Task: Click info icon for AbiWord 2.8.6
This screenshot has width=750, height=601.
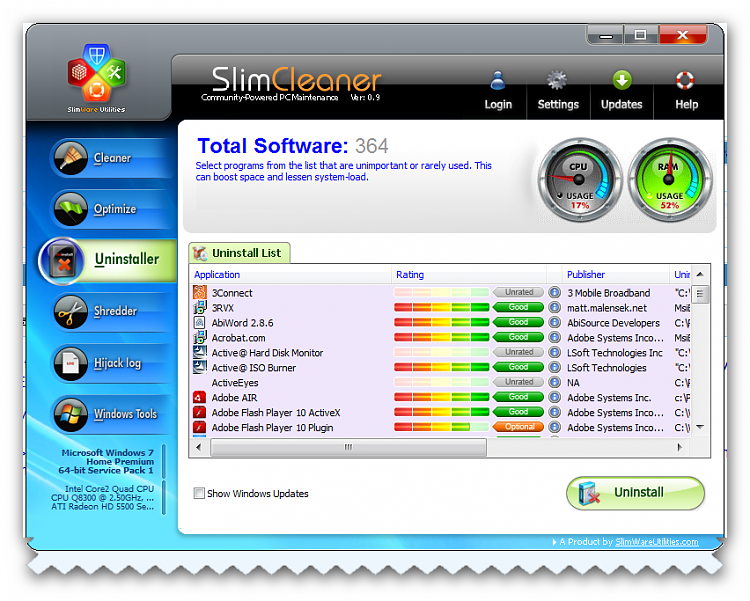Action: pyautogui.click(x=554, y=322)
